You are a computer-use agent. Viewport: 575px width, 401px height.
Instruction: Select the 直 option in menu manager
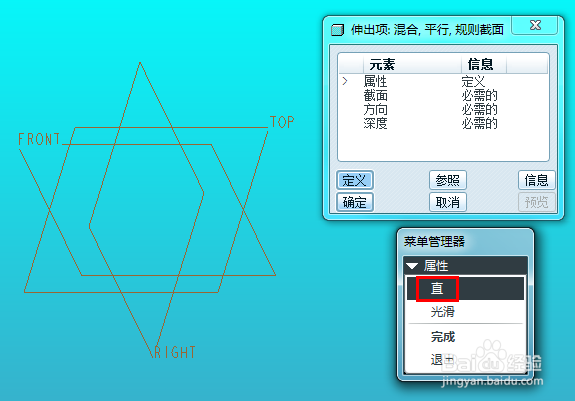point(465,288)
